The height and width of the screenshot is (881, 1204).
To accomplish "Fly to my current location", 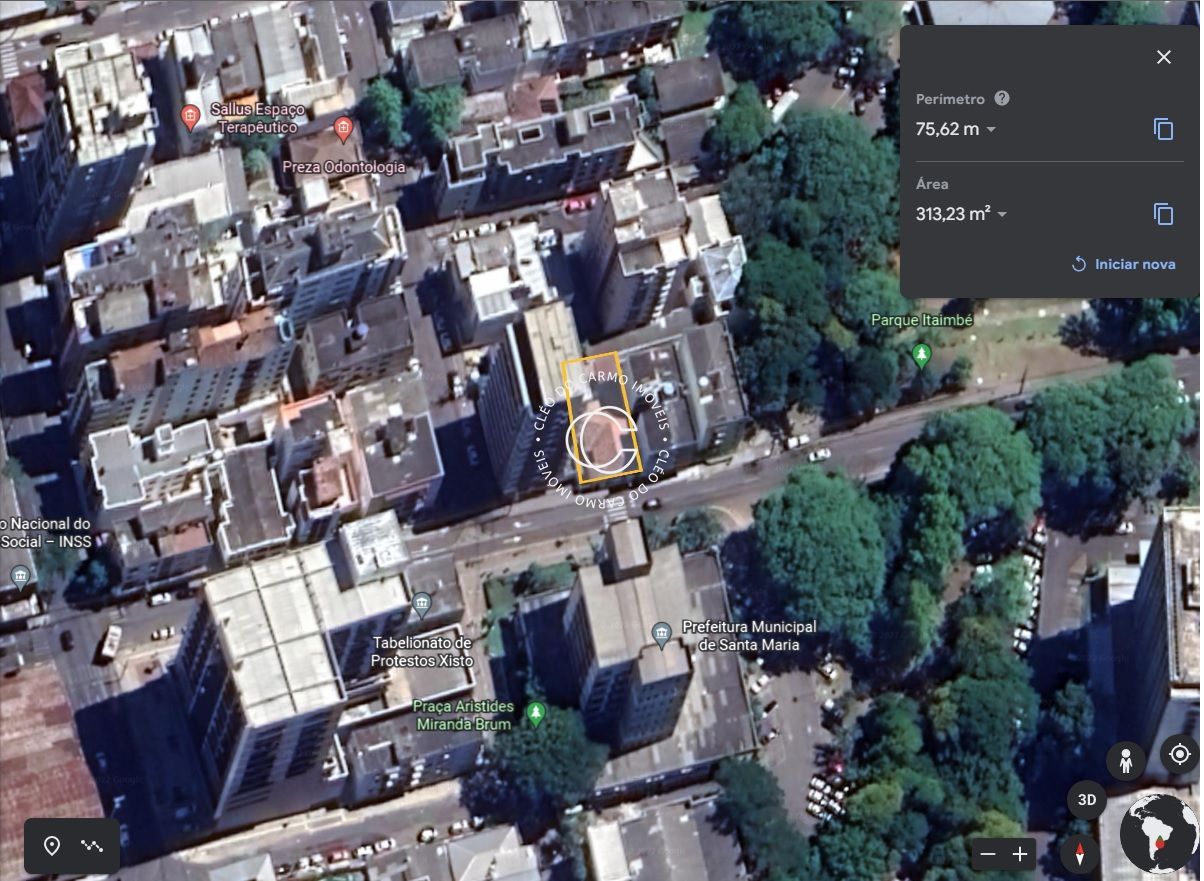I will point(1179,754).
